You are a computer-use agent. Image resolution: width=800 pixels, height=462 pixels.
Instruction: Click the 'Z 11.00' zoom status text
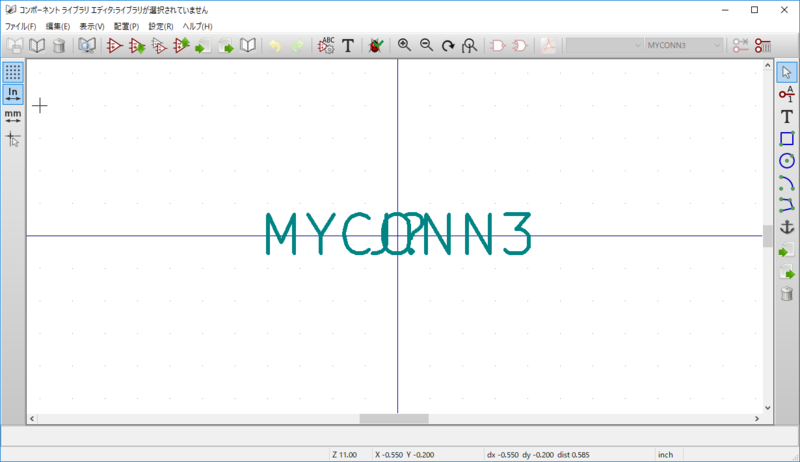344,454
